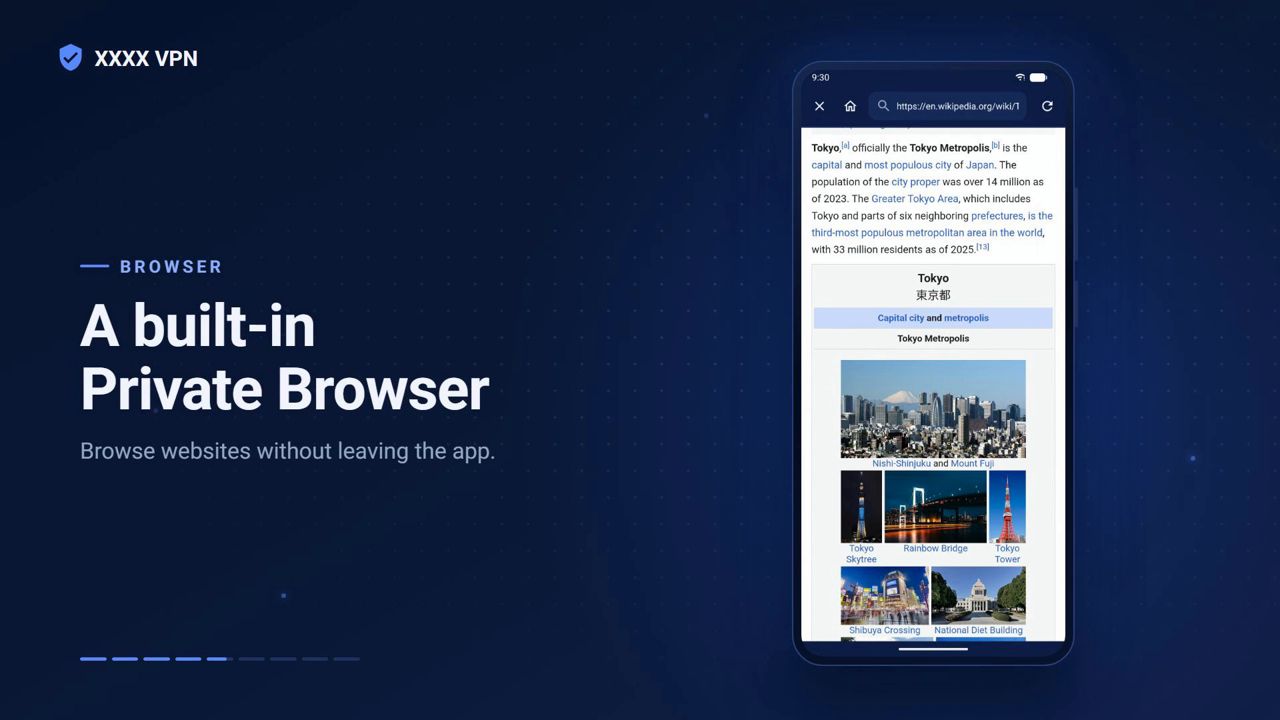Open 'third-most populous metropolitan area in the world' link
Viewport: 1280px width, 720px height.
pos(927,233)
